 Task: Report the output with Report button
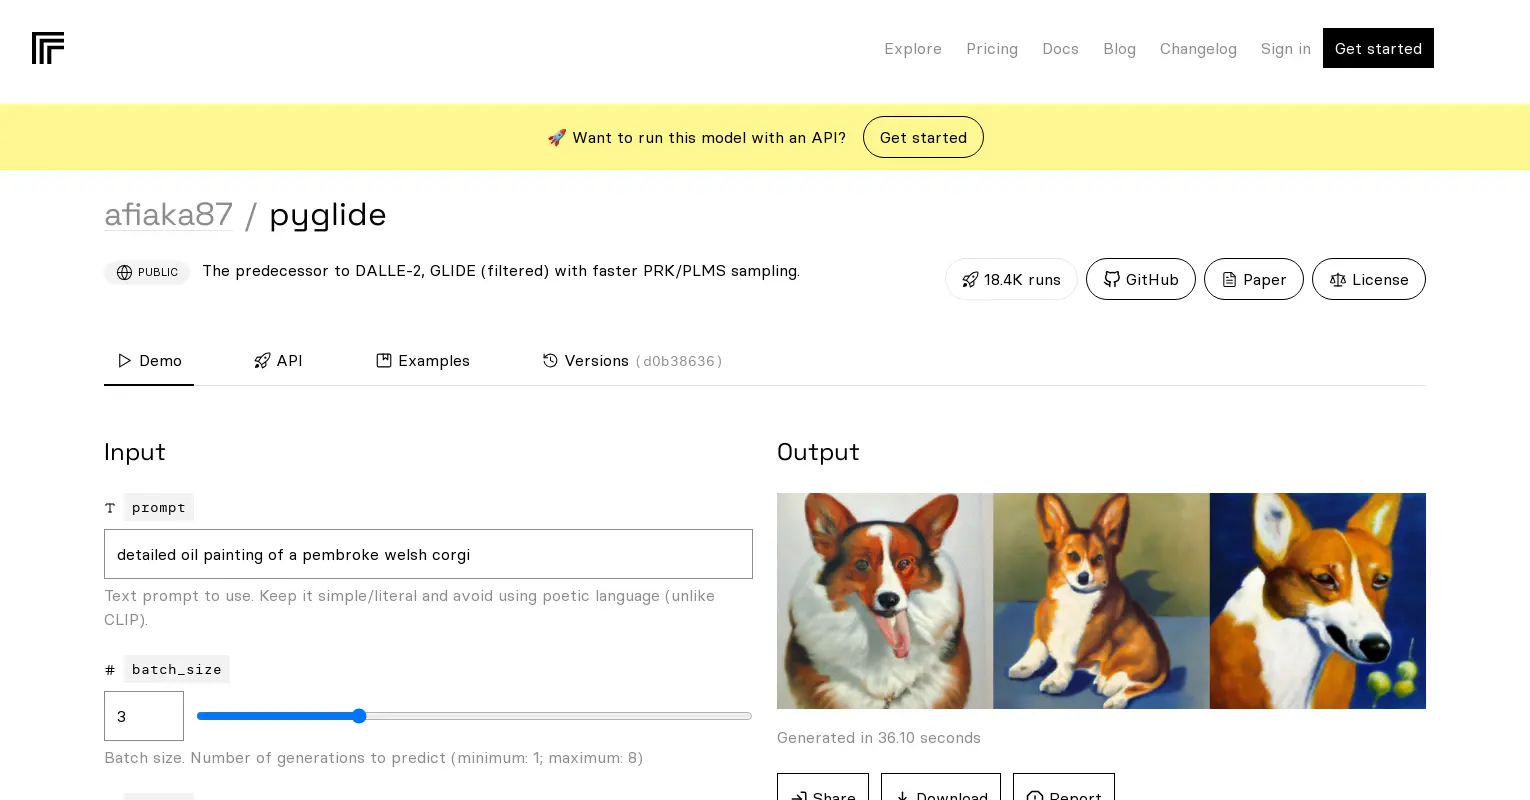click(1063, 790)
